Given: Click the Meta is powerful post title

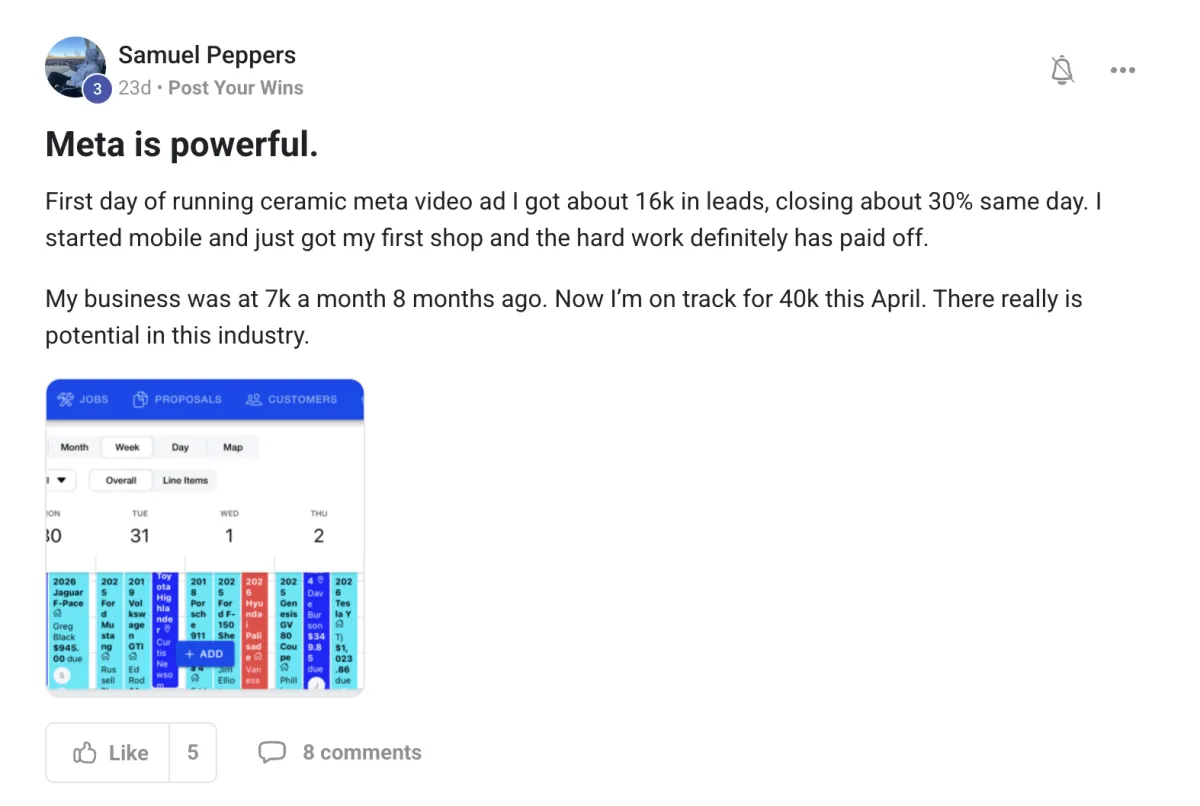Looking at the screenshot, I should (x=182, y=146).
